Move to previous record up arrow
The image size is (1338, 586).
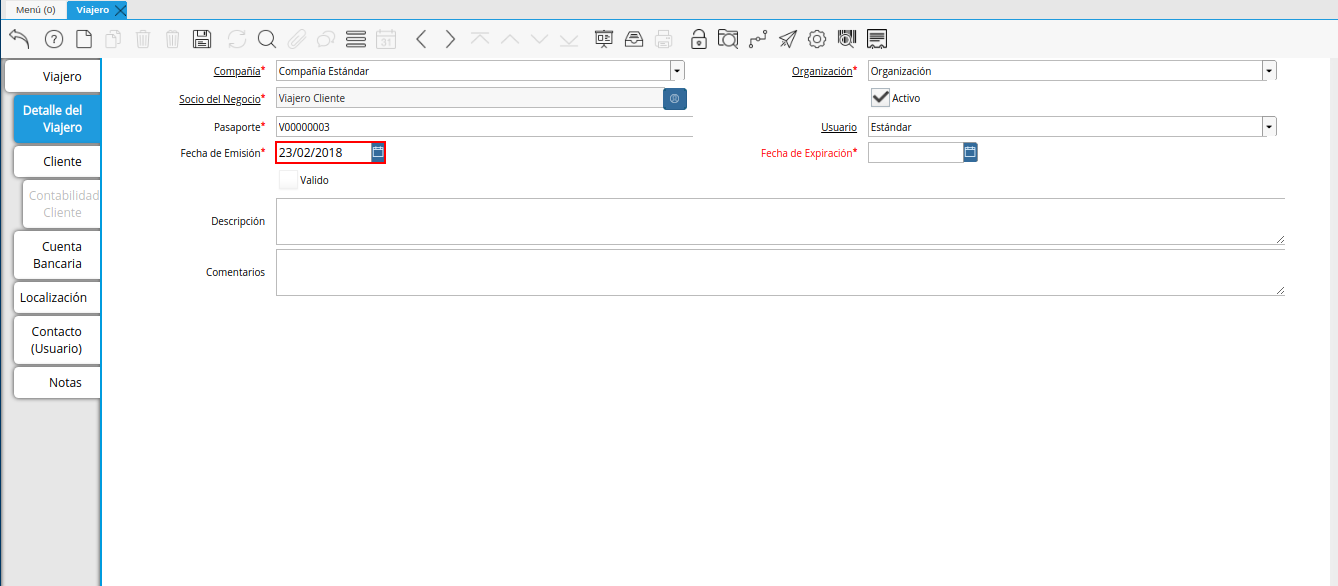tap(510, 39)
